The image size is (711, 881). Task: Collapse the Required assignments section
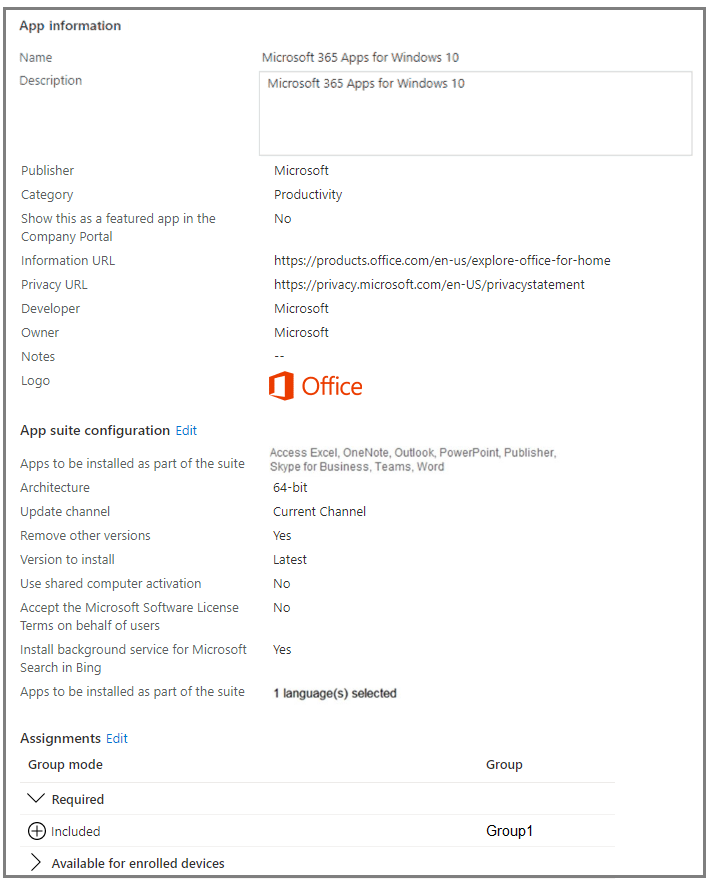point(36,798)
